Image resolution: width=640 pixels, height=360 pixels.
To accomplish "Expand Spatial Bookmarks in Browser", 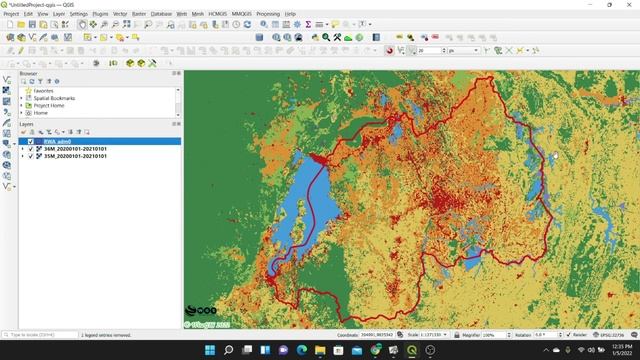I will [22, 98].
